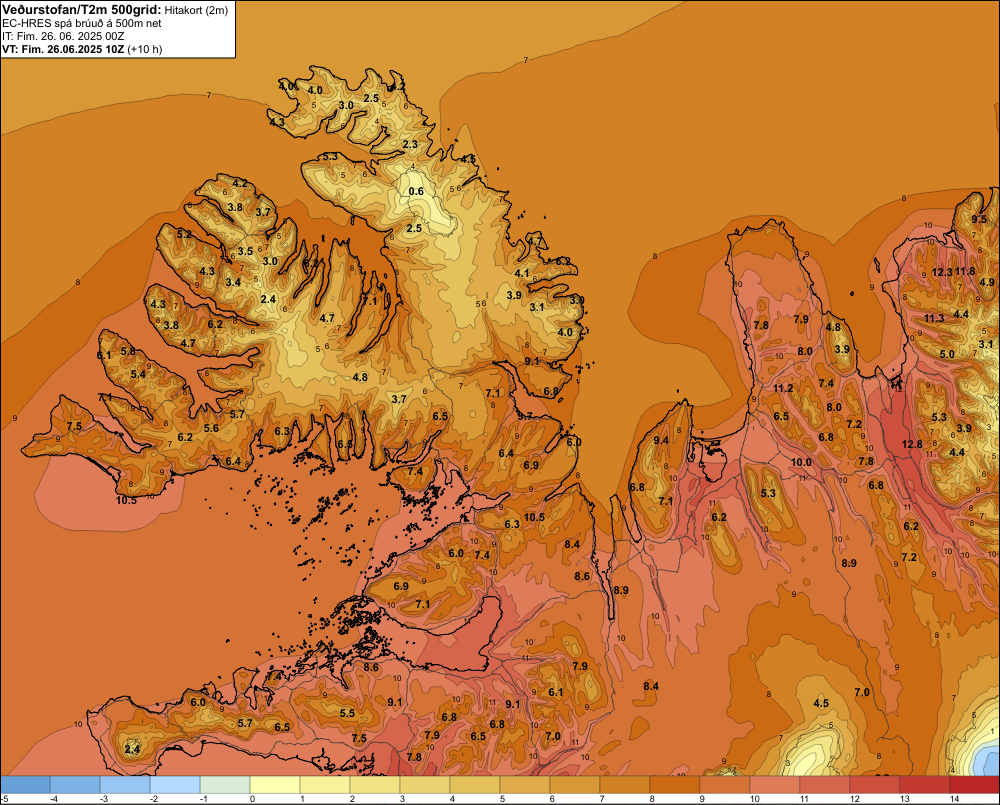The height and width of the screenshot is (805, 1000).
Task: Click the dark red swatch right of 14
Action: [x=974, y=785]
